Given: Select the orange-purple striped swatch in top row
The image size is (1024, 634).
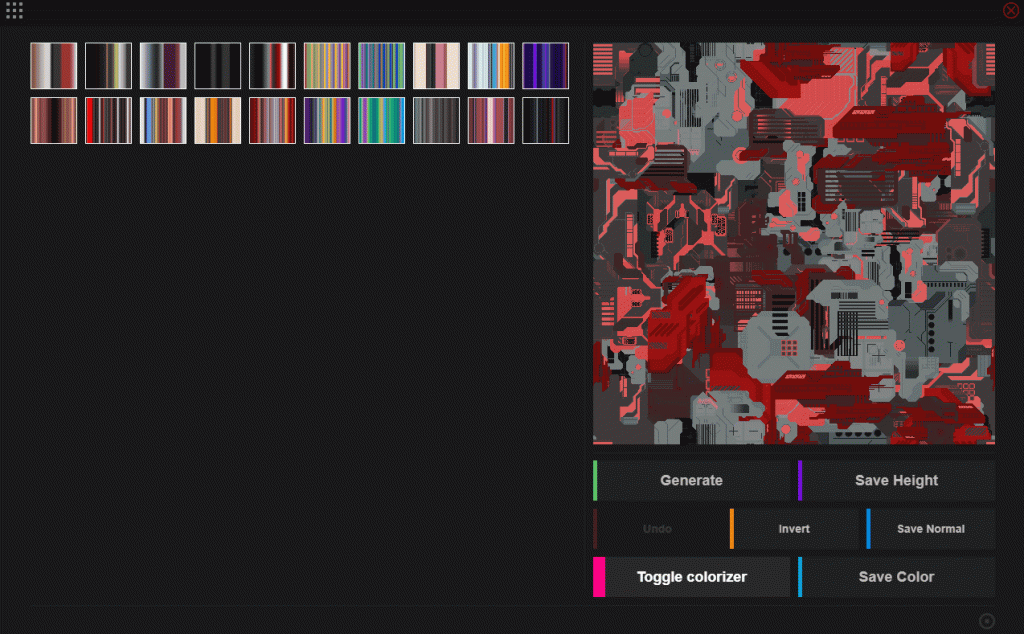Looking at the screenshot, I should point(327,66).
